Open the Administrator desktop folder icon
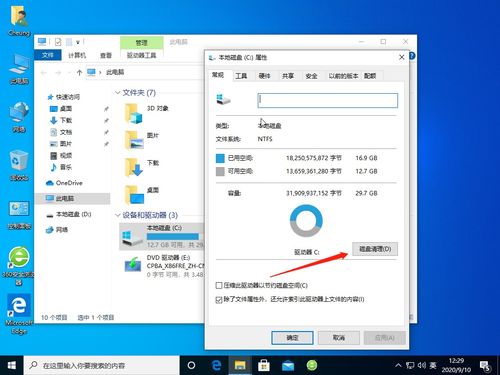 coord(19,16)
